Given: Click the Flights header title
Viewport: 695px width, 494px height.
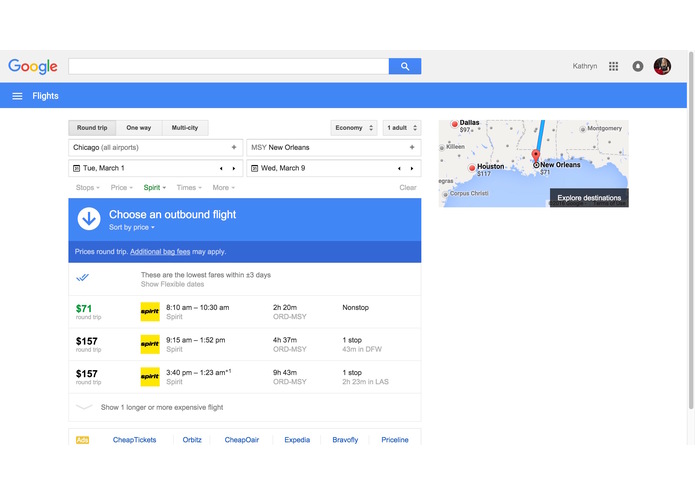Looking at the screenshot, I should tap(45, 96).
